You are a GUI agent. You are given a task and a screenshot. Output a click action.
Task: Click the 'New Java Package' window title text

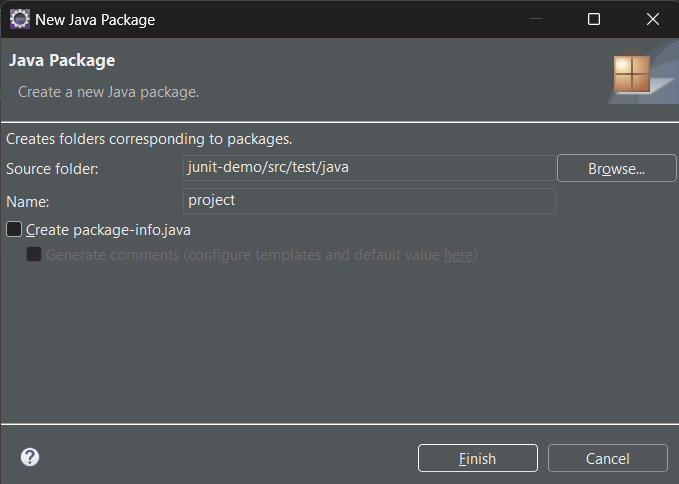pyautogui.click(x=95, y=19)
